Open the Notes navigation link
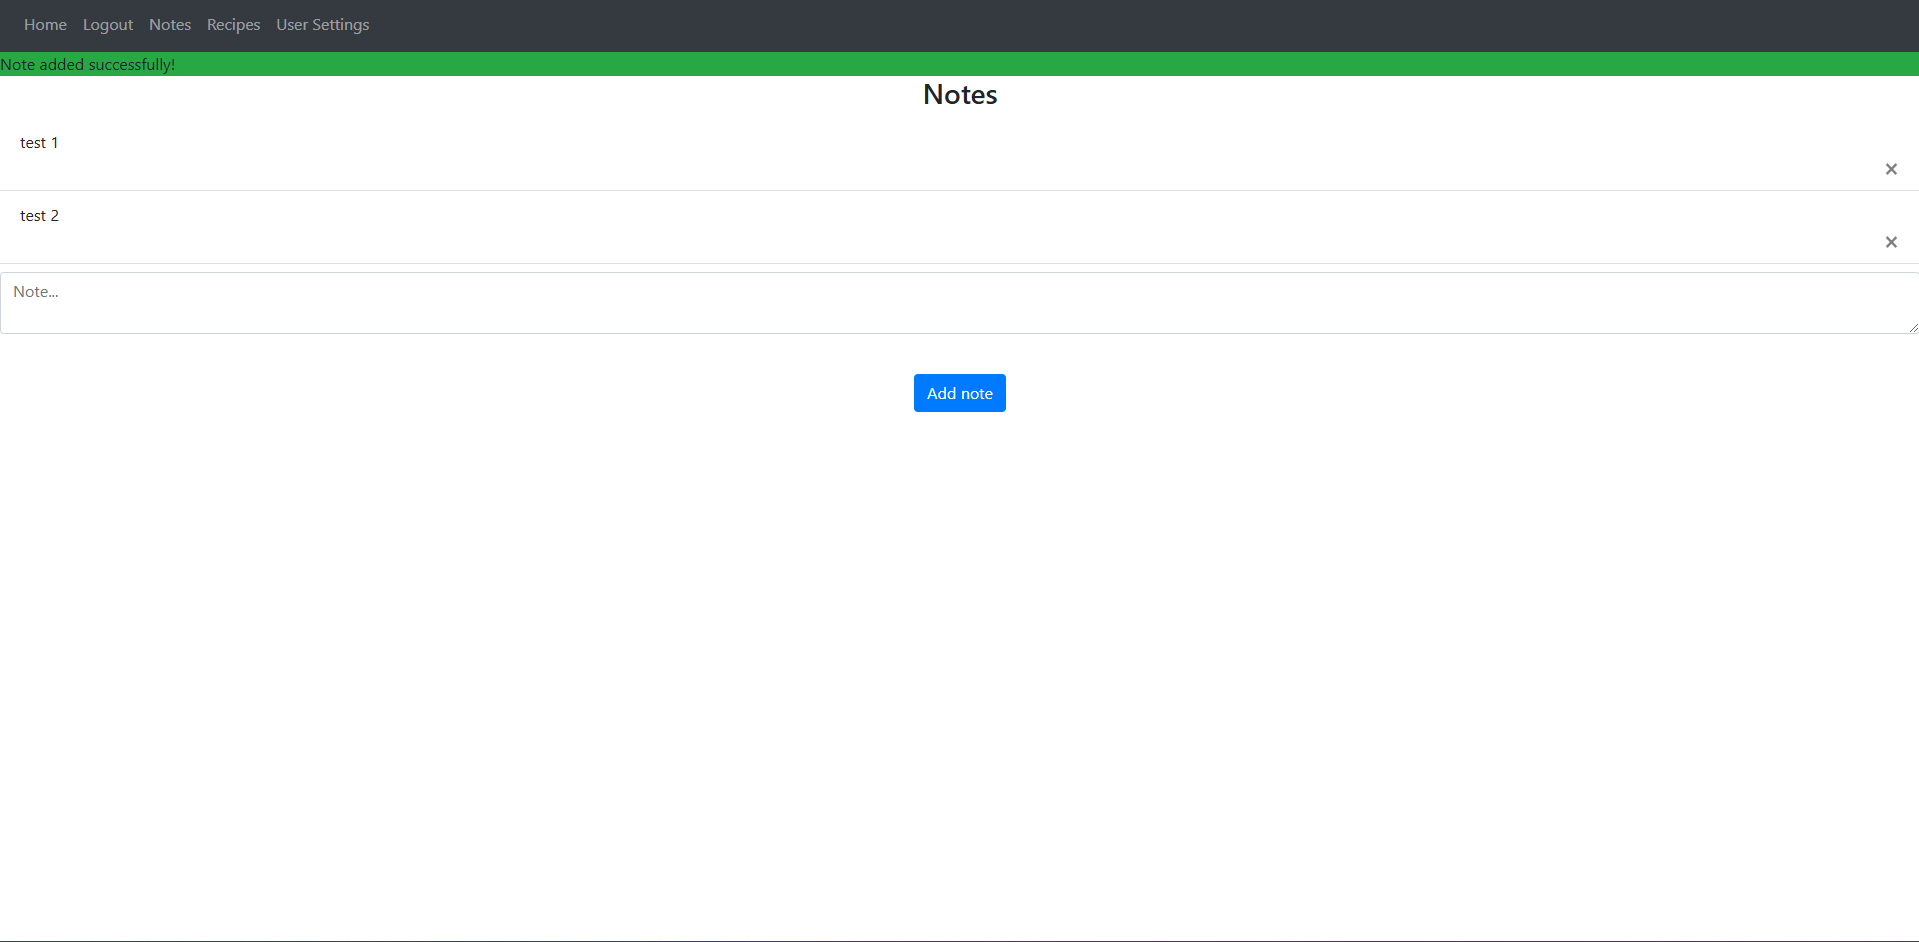Viewport: 1919px width, 942px height. click(170, 25)
